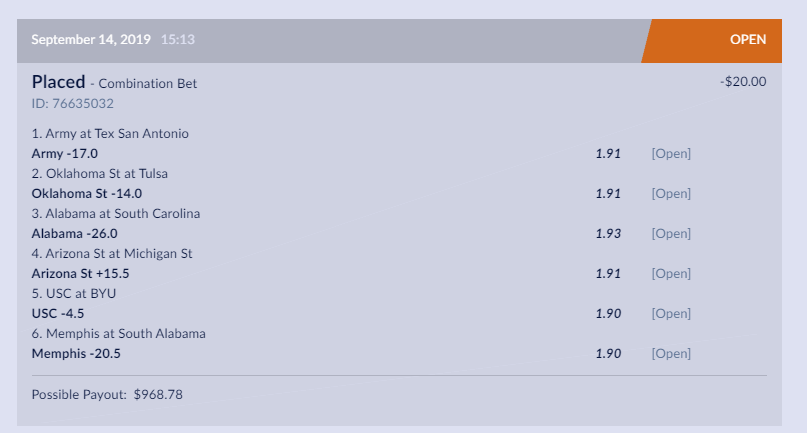807x433 pixels.
Task: Click the bet ID 76635032
Action: point(73,103)
